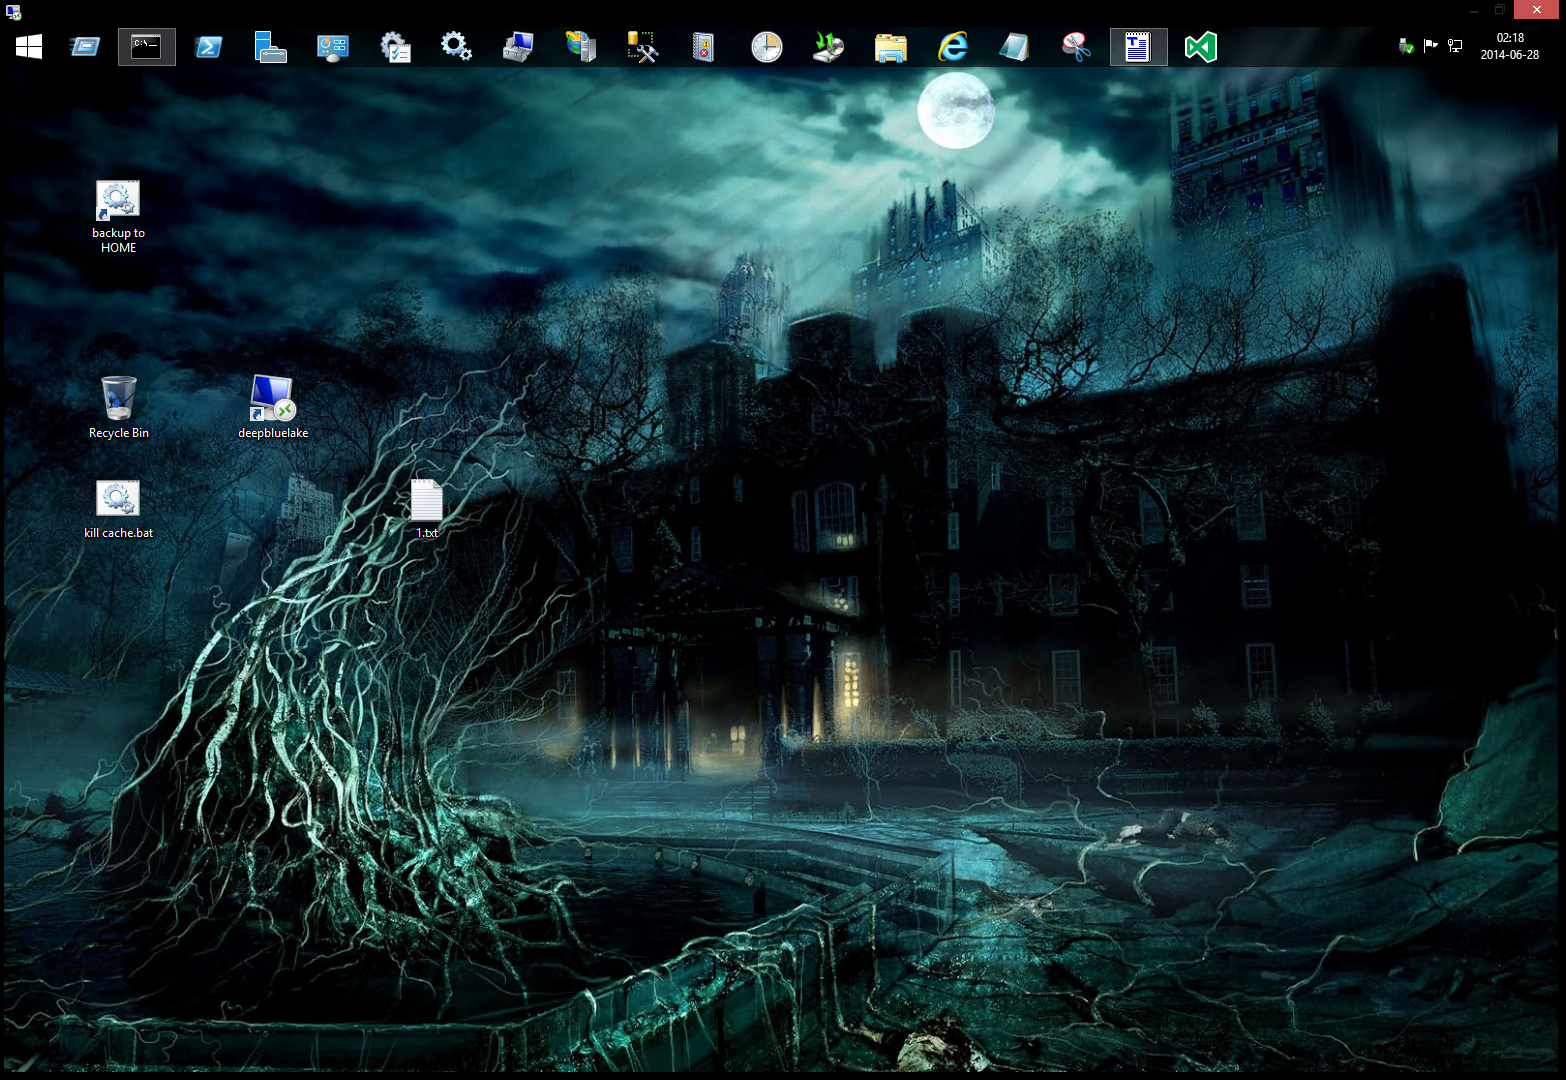Open the Command Prompt taskbar icon
The width and height of the screenshot is (1566, 1080).
[x=147, y=47]
